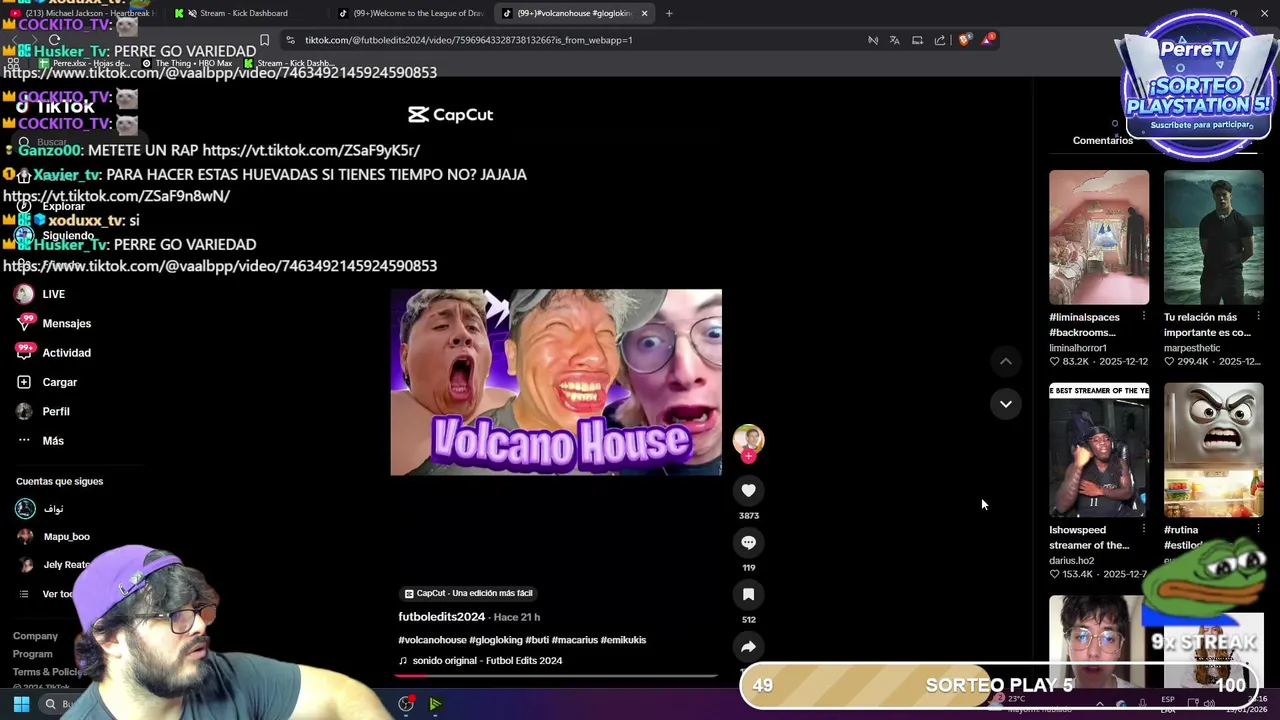
Task: Open the #liminalspaces #backrooms video thumbnail
Action: pyautogui.click(x=1099, y=237)
